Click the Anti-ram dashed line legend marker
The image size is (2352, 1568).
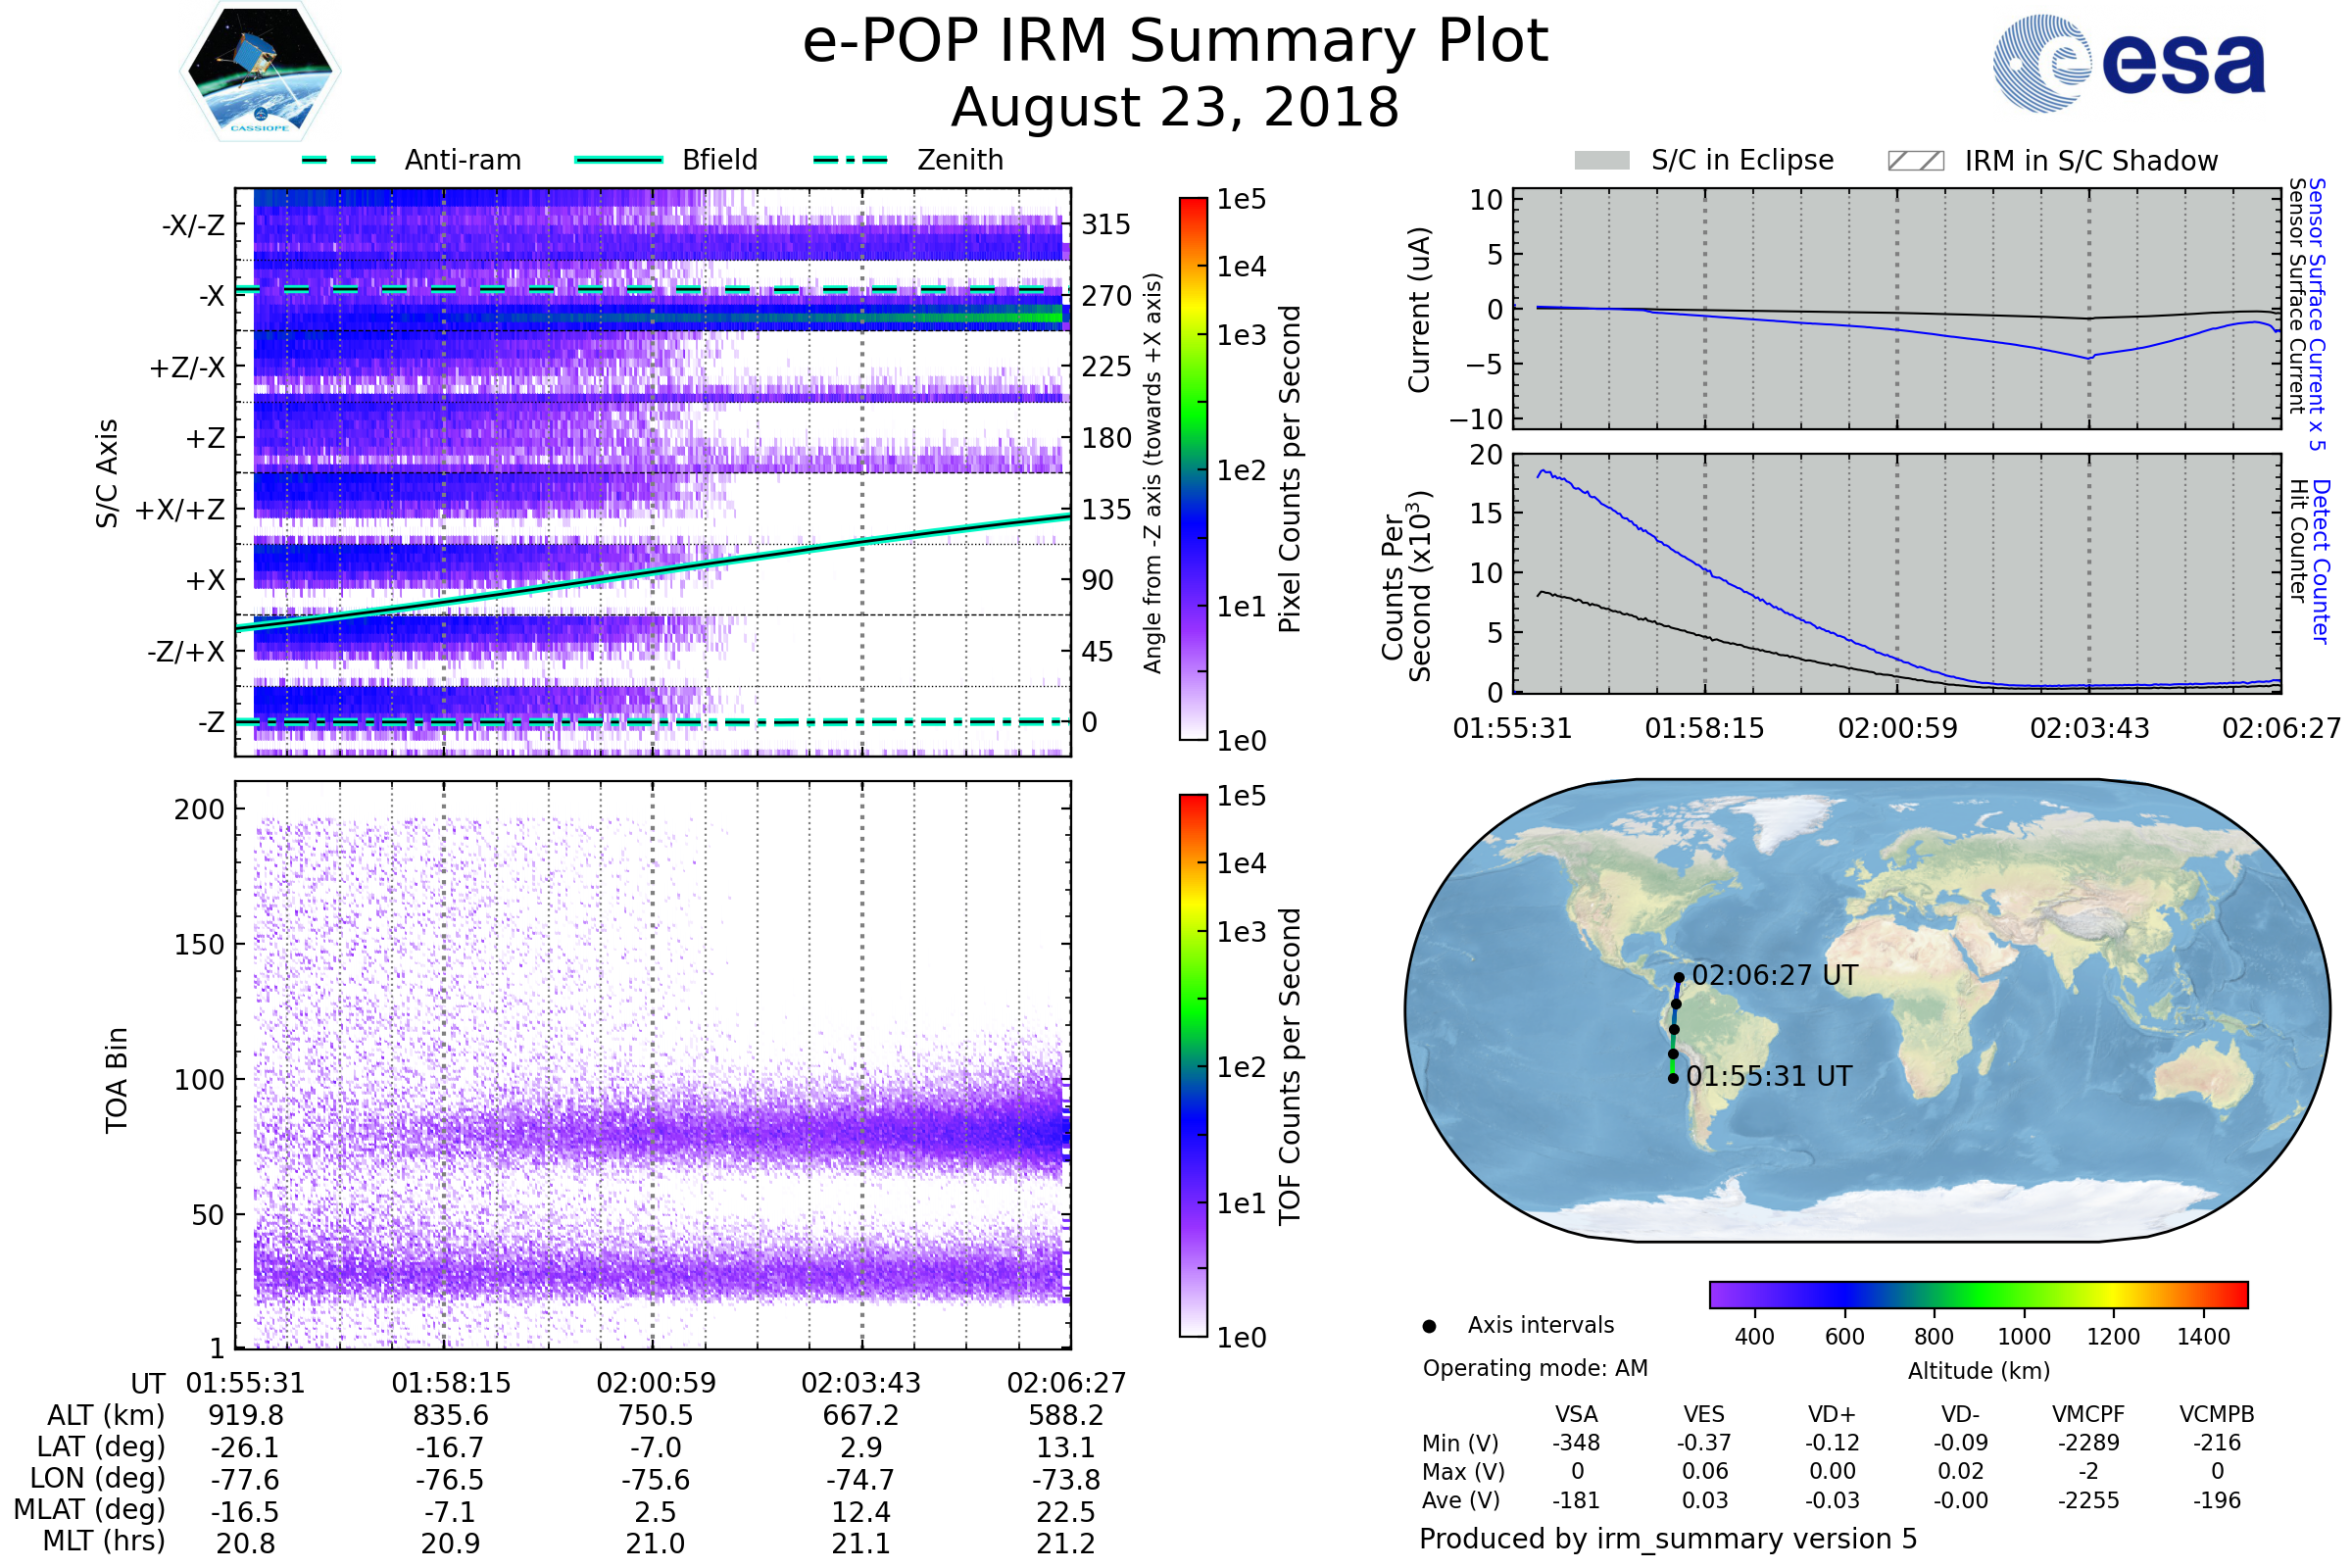click(339, 160)
